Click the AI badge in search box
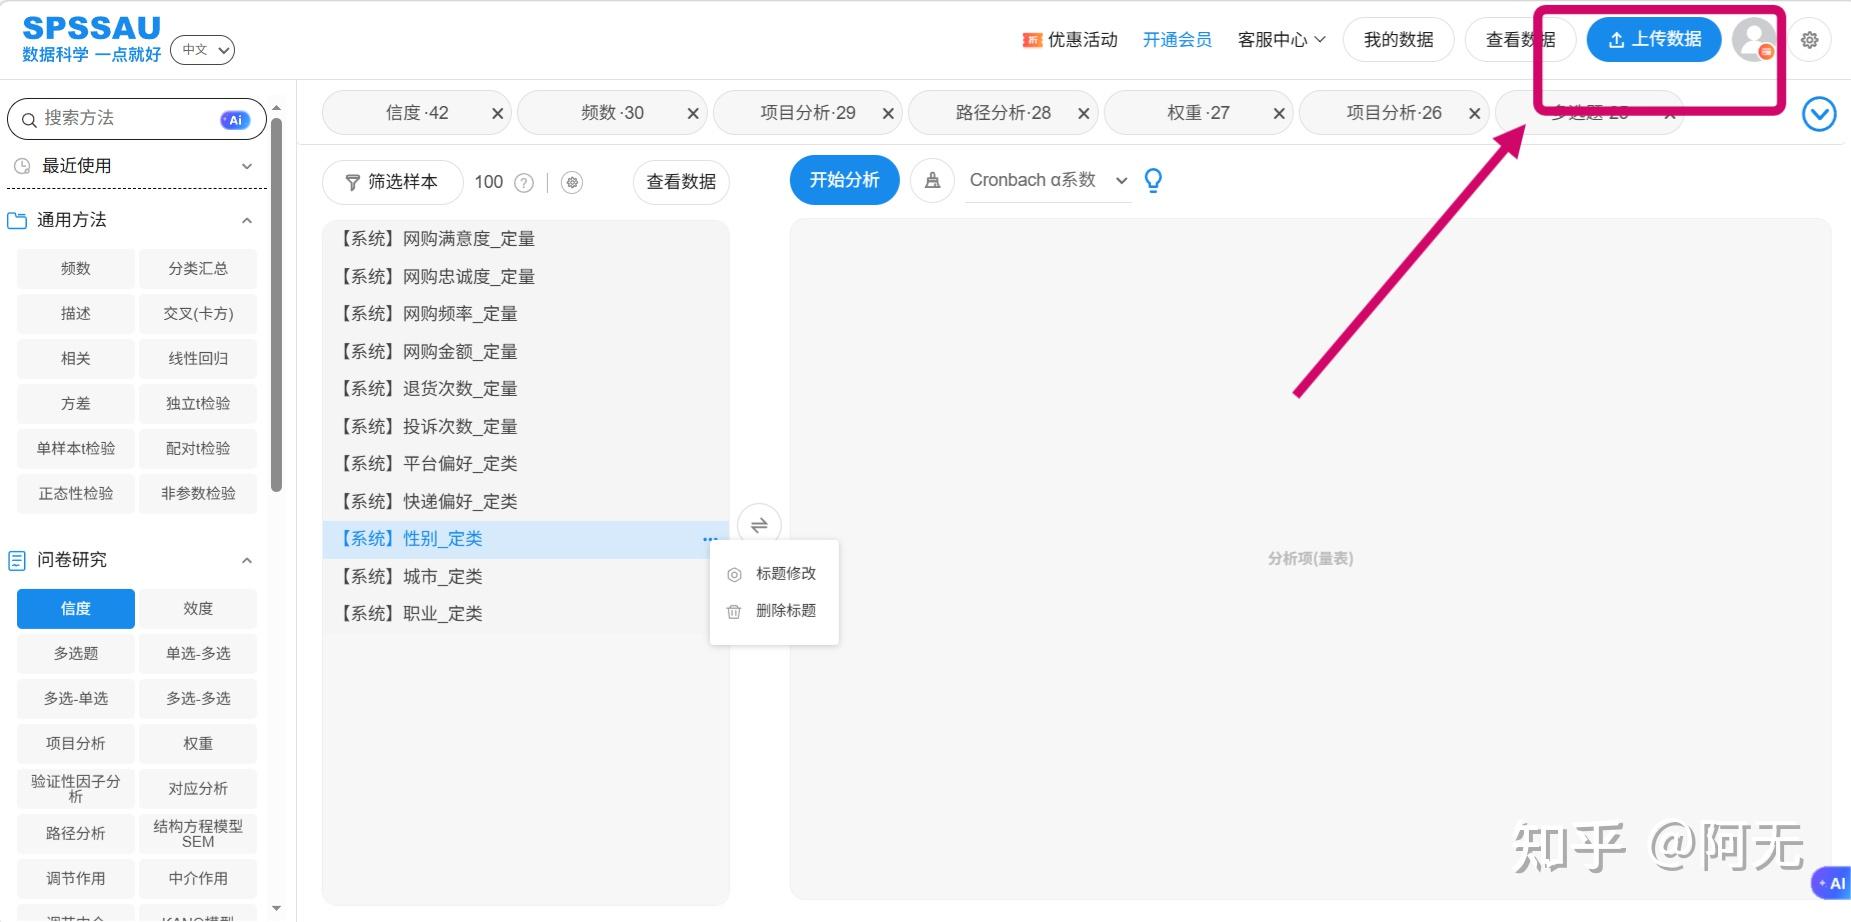 235,120
